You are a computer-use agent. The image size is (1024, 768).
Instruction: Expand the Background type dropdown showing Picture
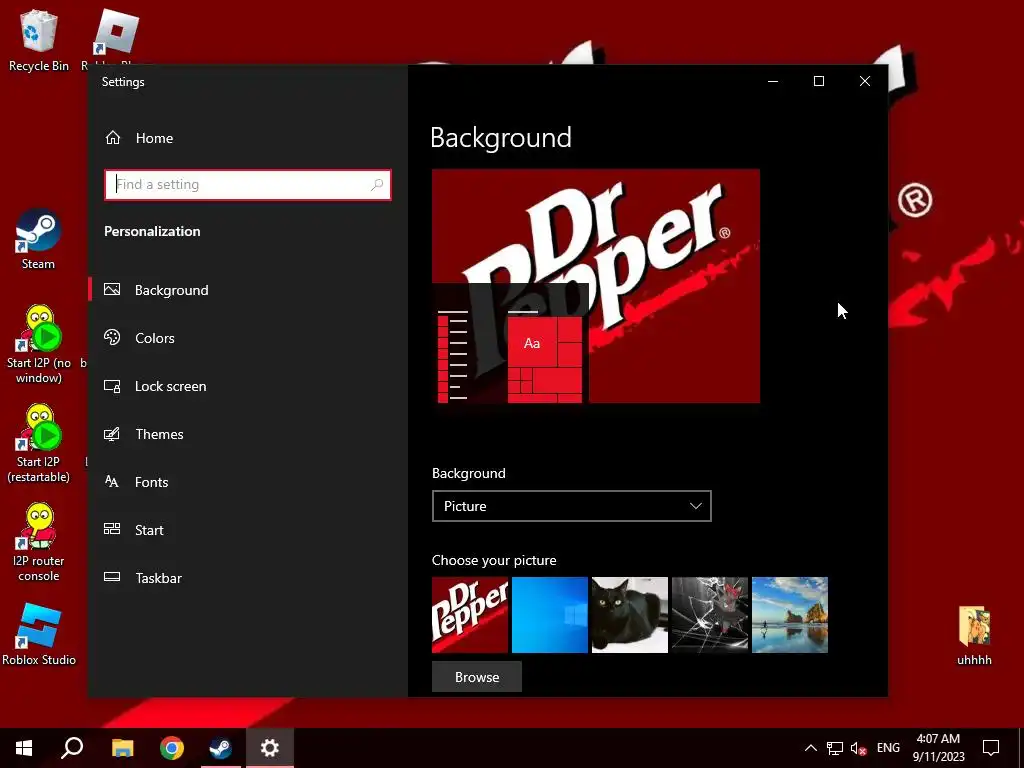571,506
